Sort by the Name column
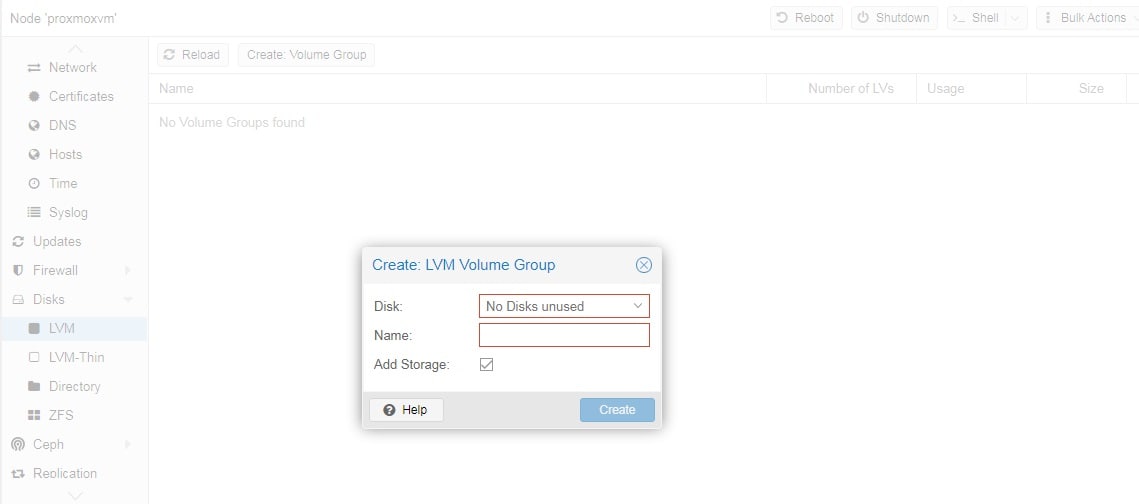Image resolution: width=1139 pixels, height=504 pixels. (458, 89)
